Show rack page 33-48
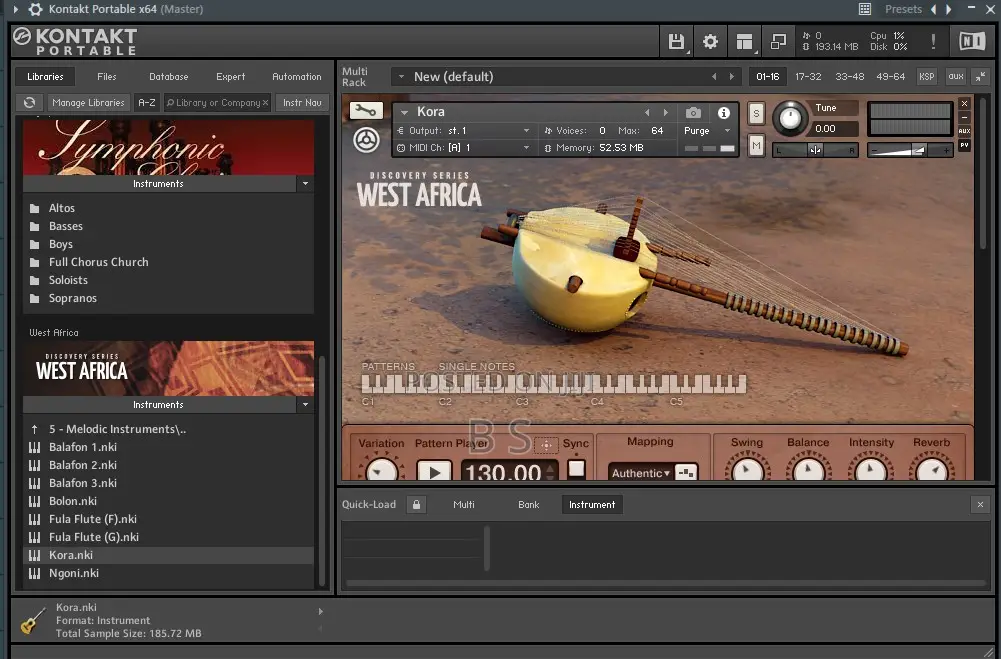The width and height of the screenshot is (1001, 659). click(850, 77)
